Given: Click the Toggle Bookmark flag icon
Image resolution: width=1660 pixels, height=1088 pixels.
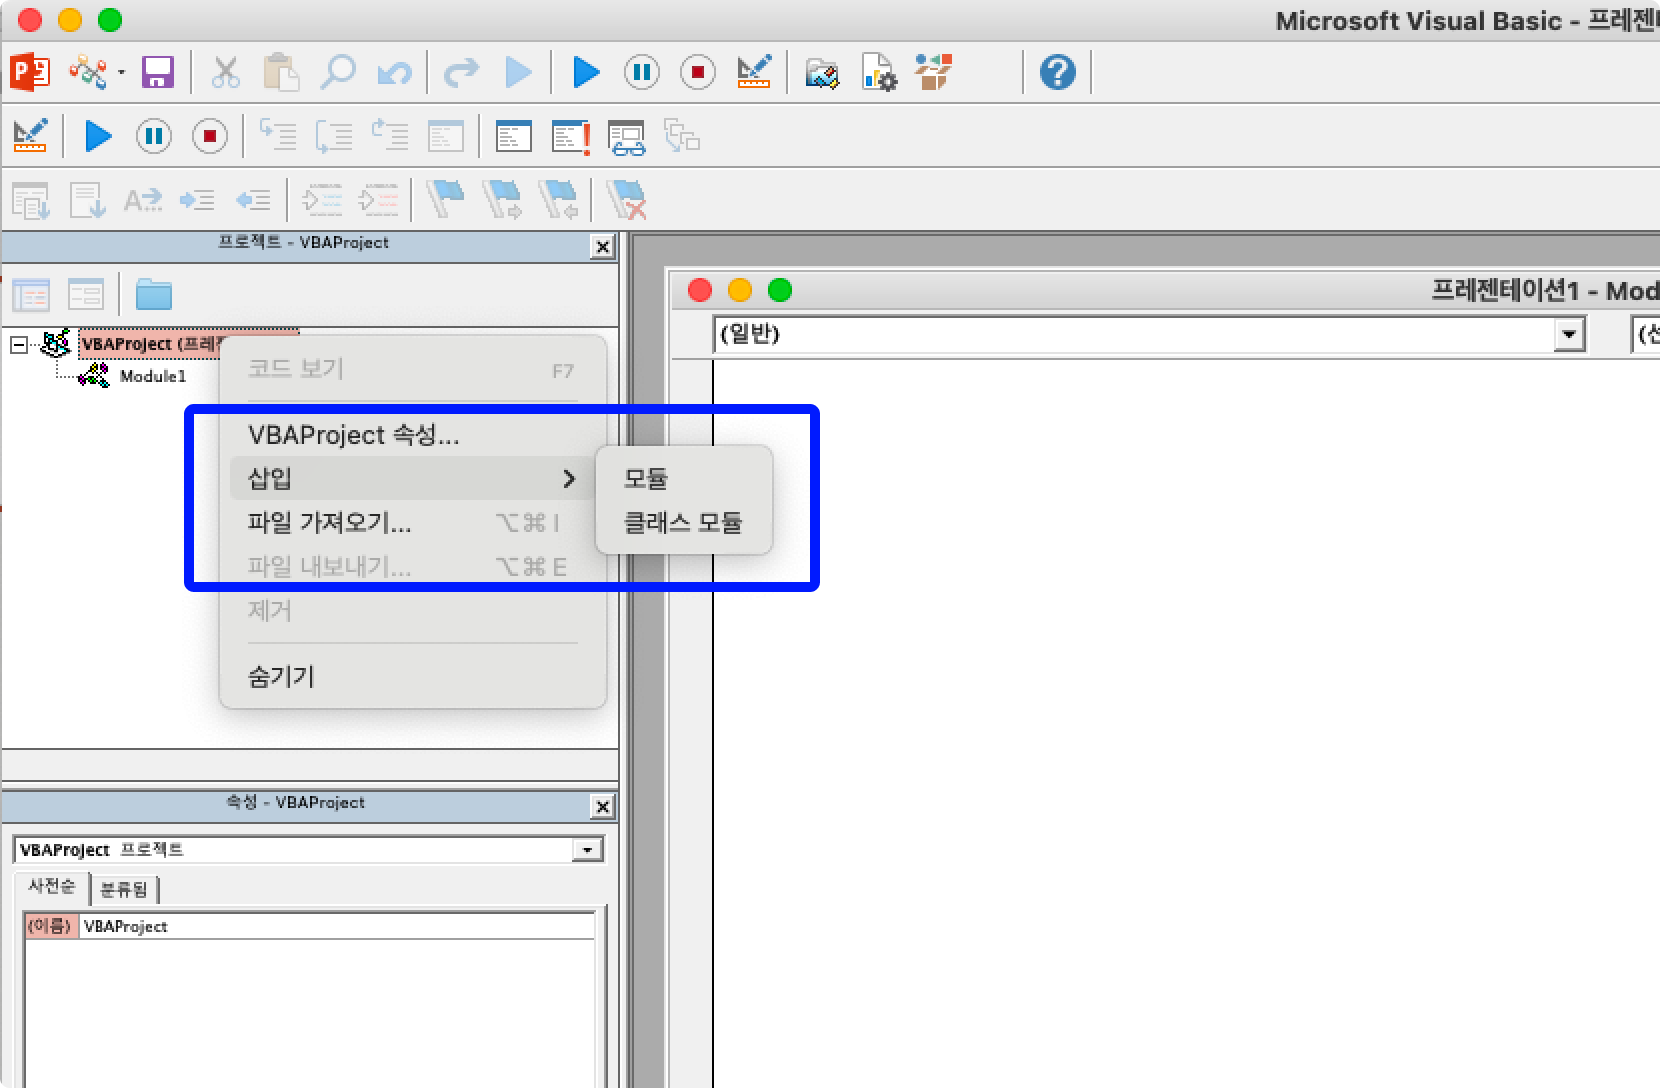Looking at the screenshot, I should point(445,199).
